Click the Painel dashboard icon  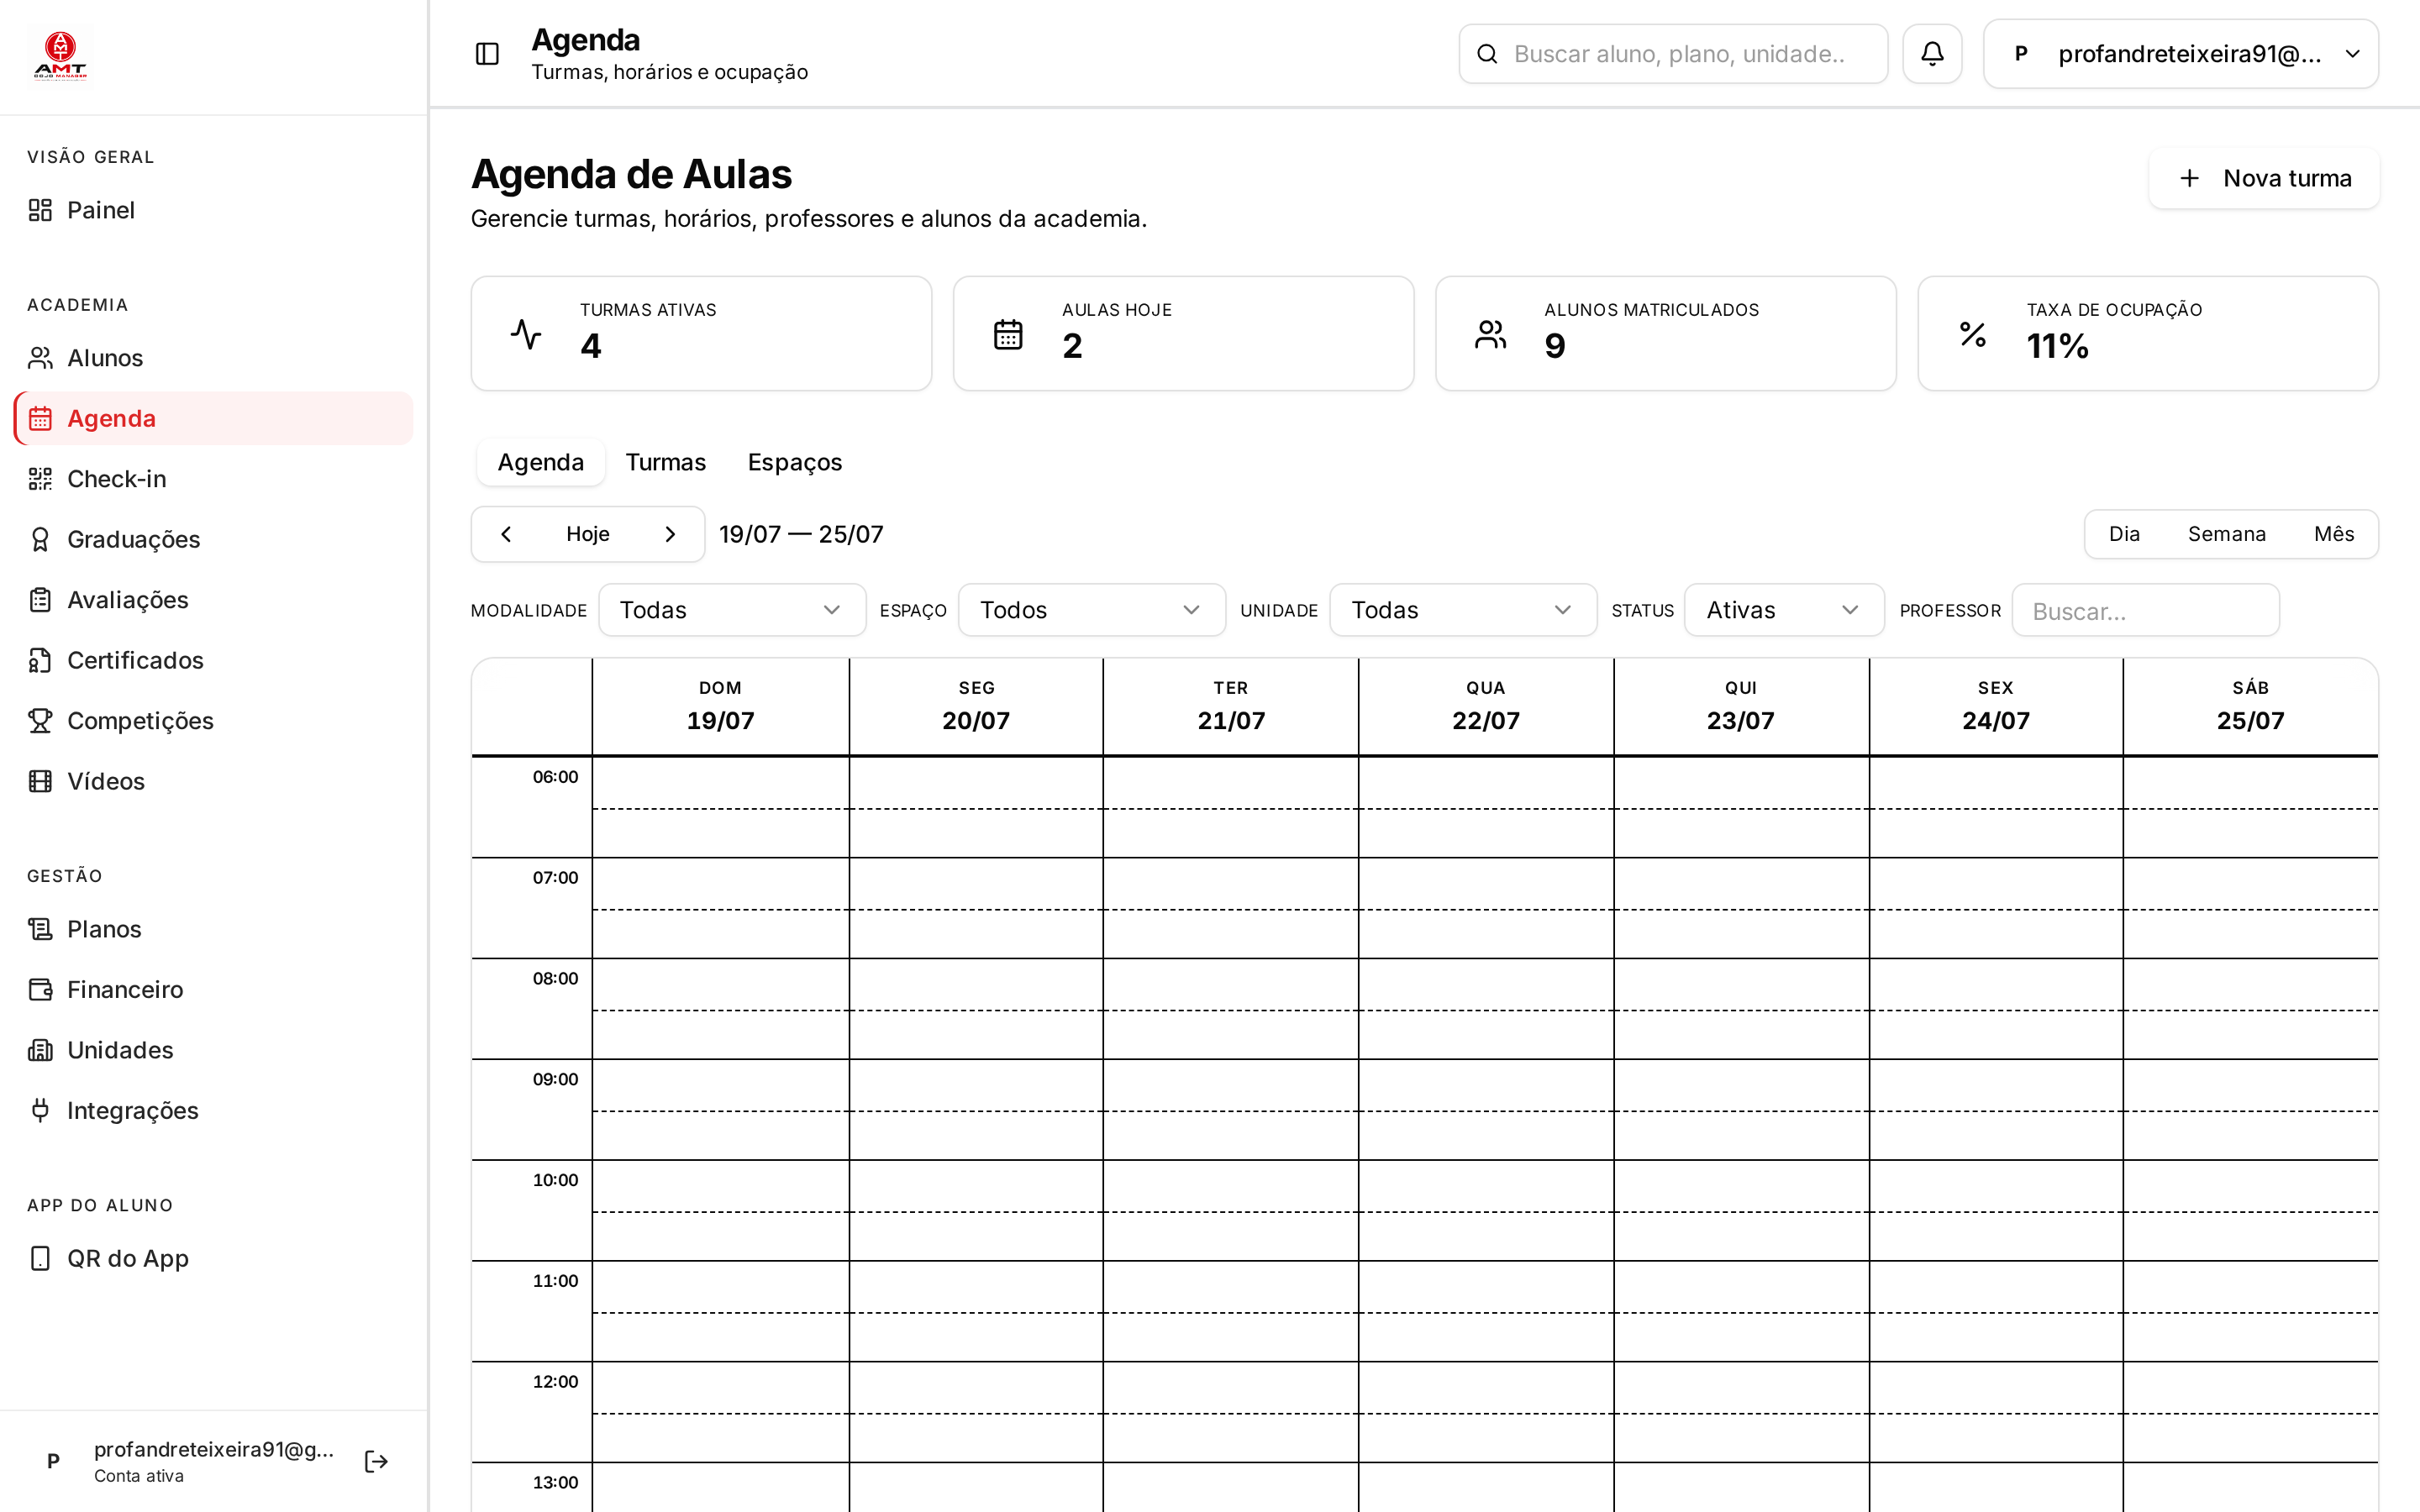[x=40, y=210]
